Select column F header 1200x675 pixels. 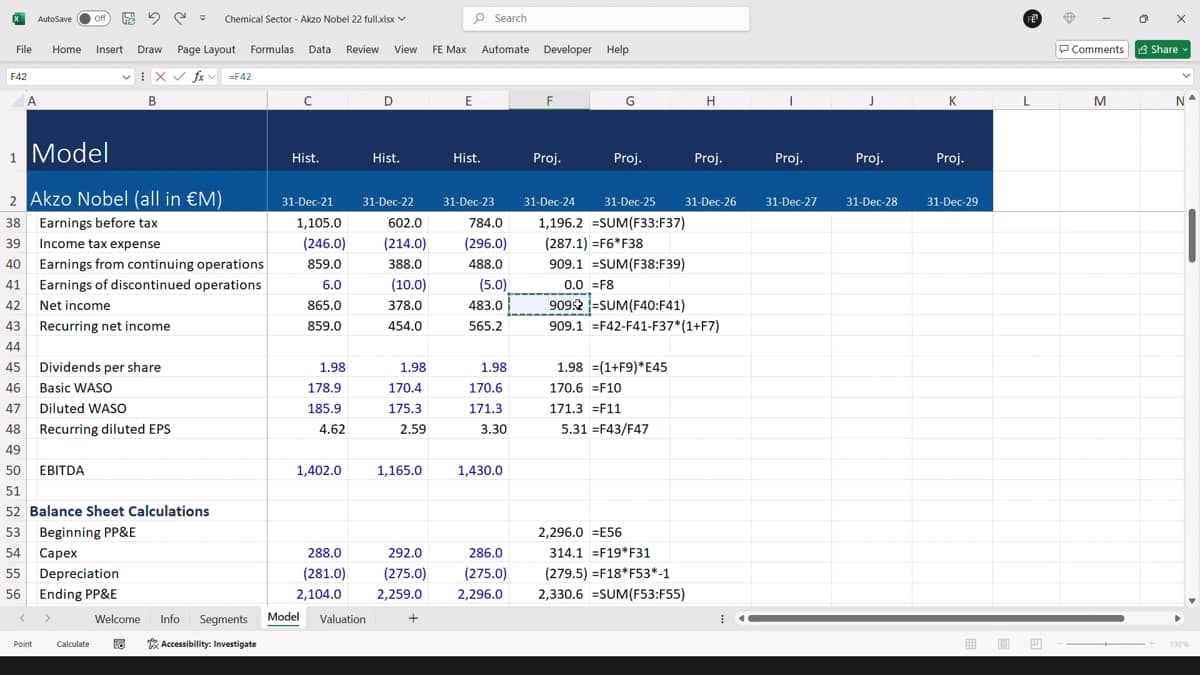tap(549, 101)
